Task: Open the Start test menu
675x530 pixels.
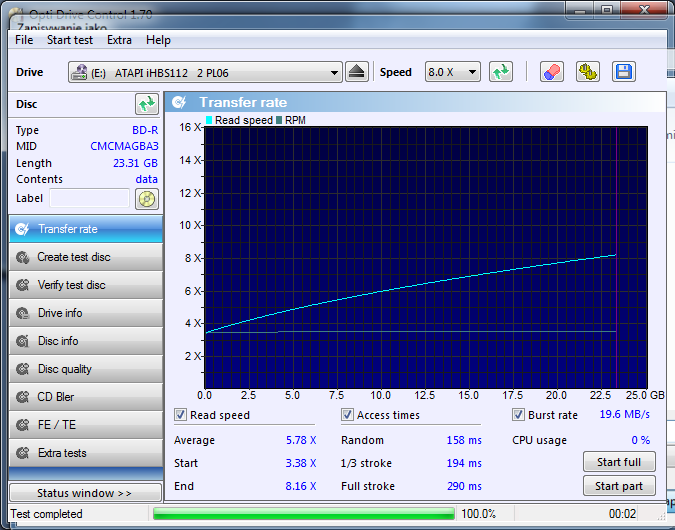Action: (x=70, y=40)
